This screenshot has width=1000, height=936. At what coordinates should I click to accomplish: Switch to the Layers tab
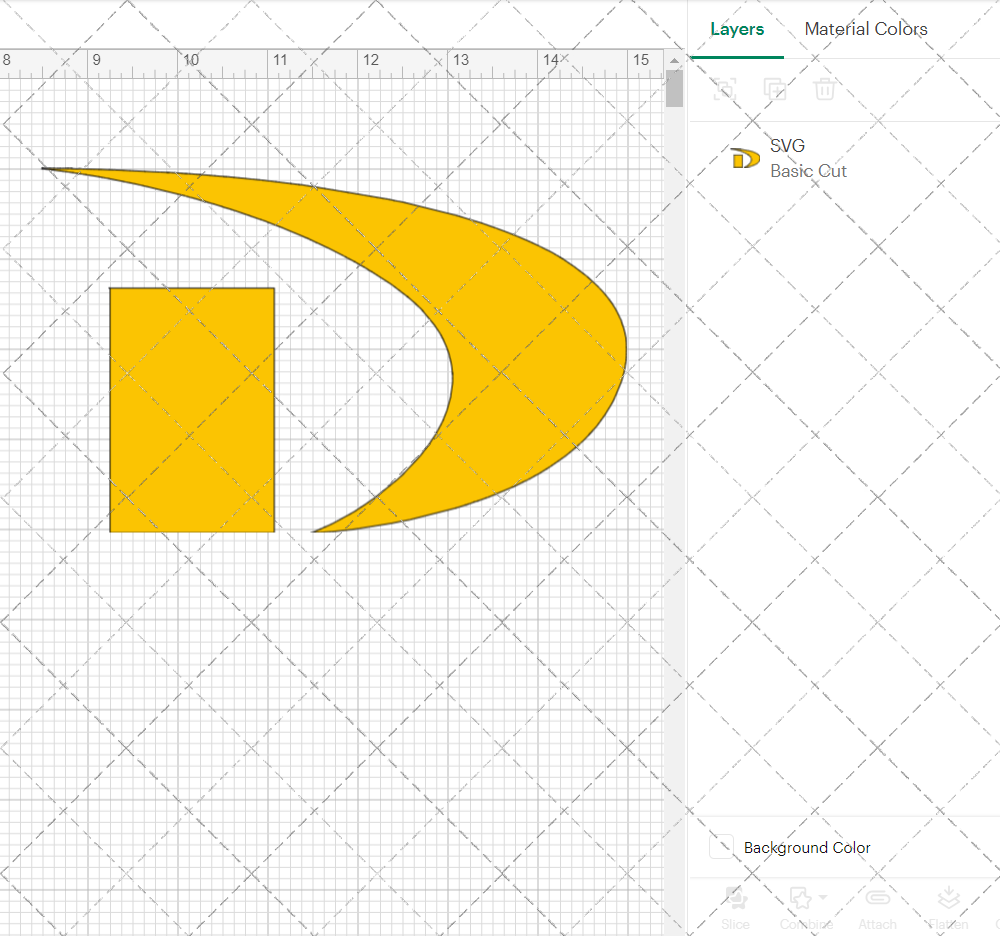[x=737, y=29]
